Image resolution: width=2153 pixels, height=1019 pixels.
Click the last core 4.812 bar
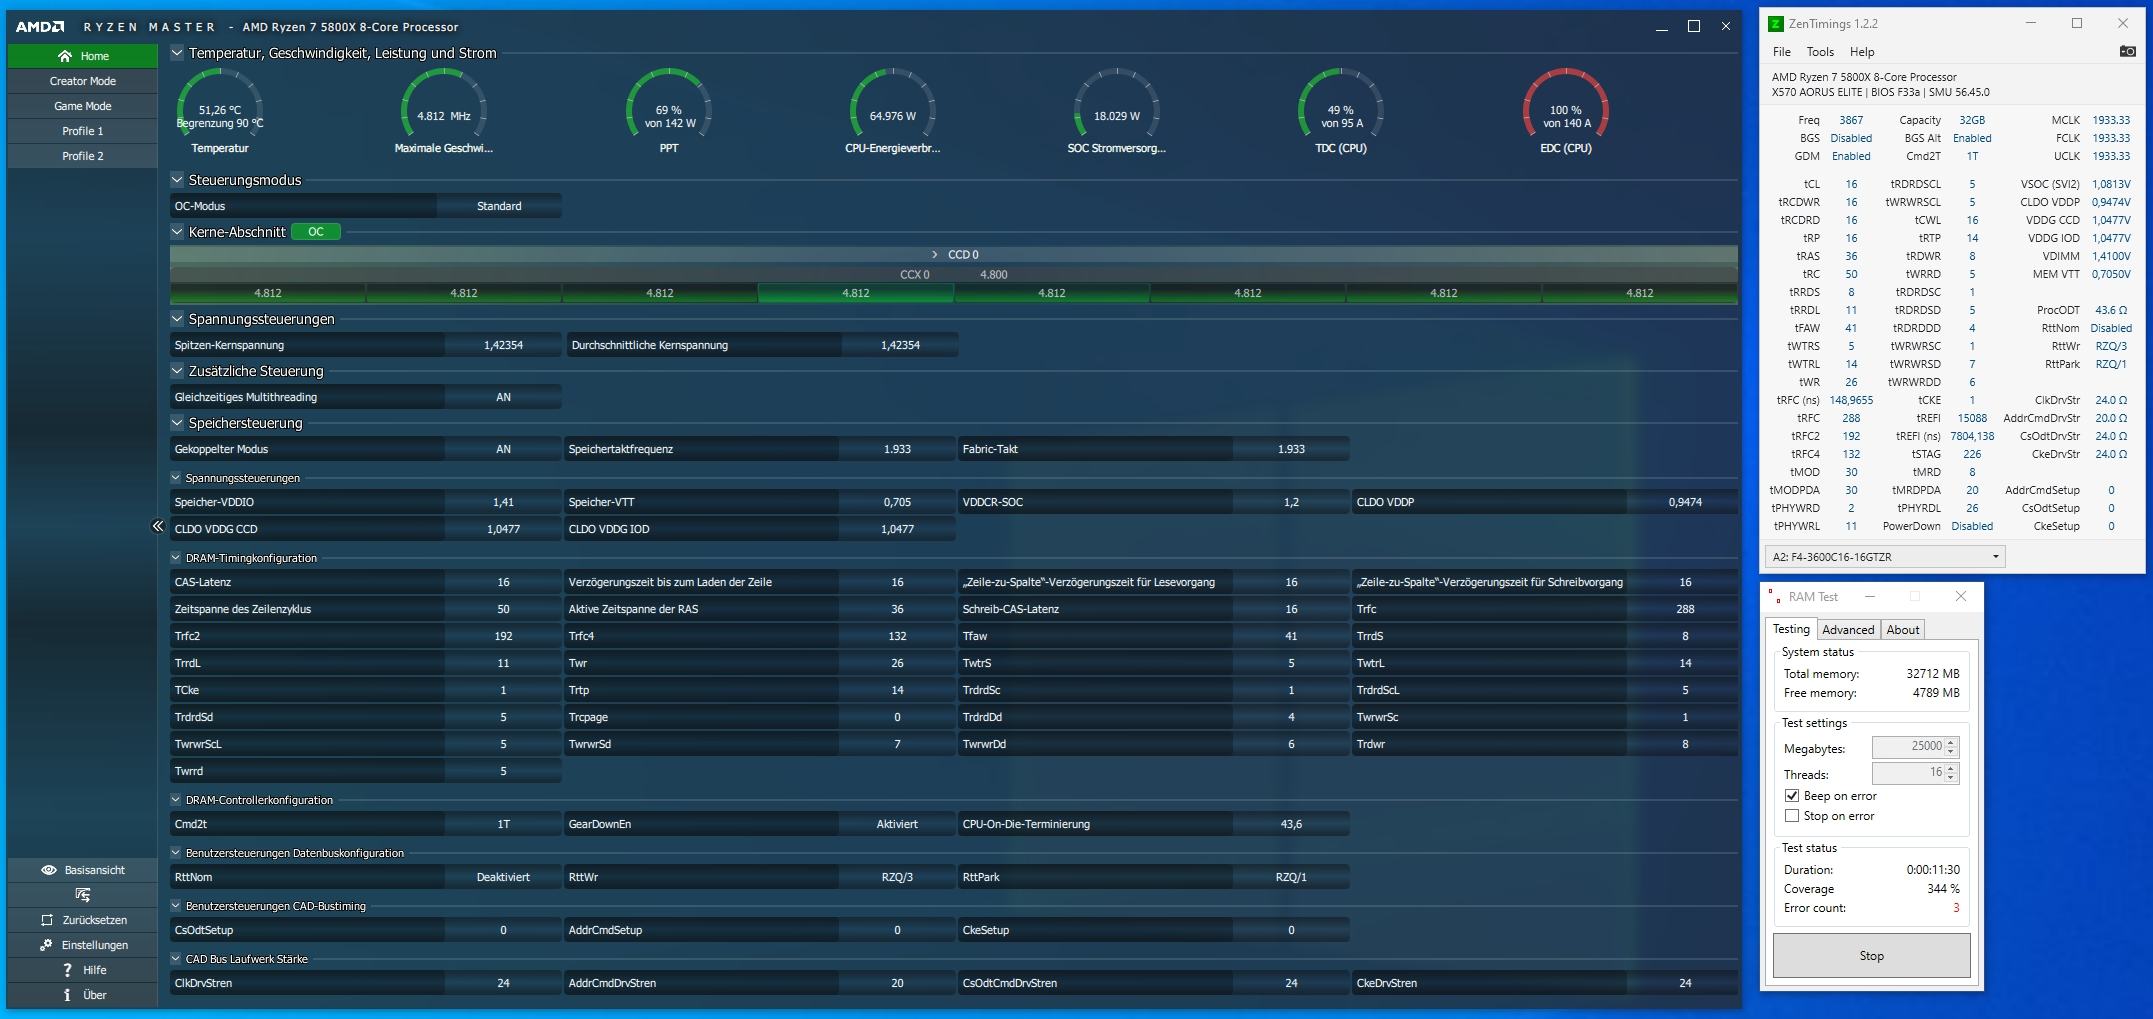pyautogui.click(x=1640, y=293)
